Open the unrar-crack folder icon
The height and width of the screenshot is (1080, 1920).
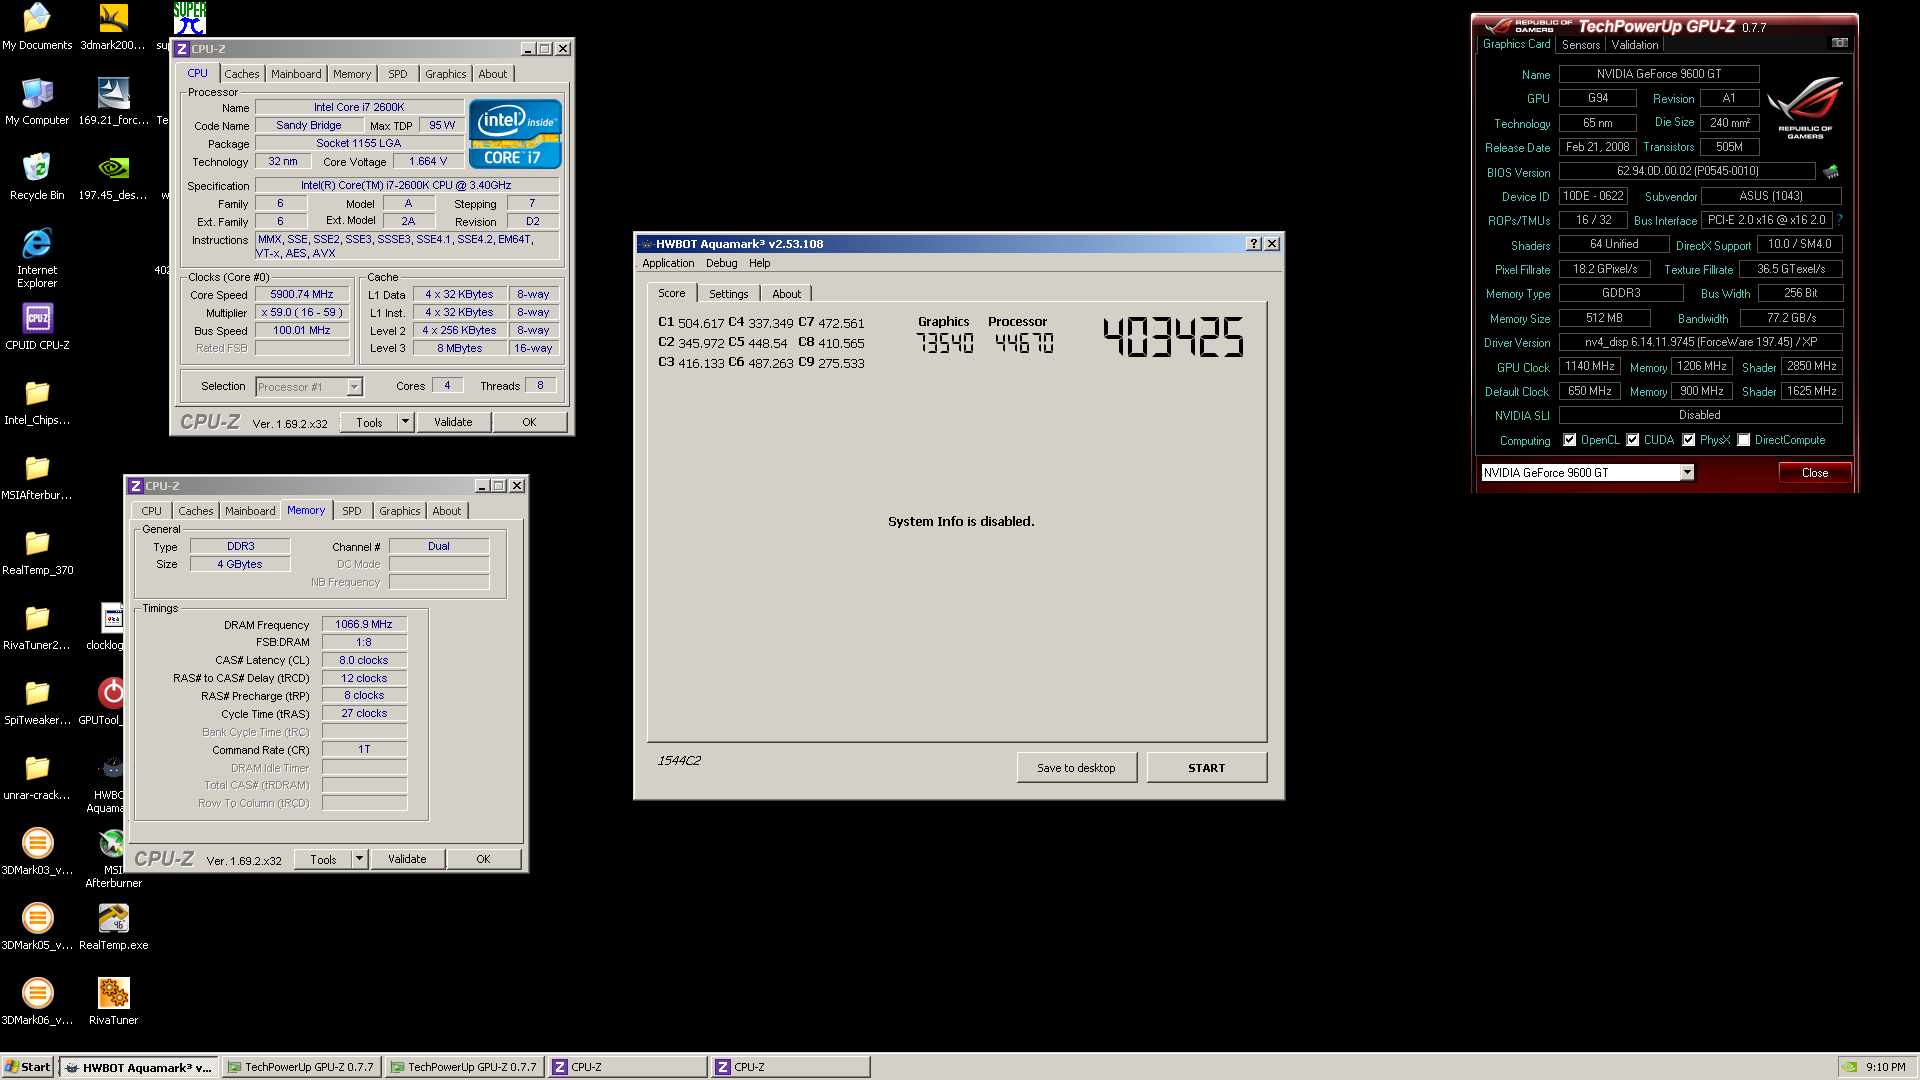(x=37, y=777)
